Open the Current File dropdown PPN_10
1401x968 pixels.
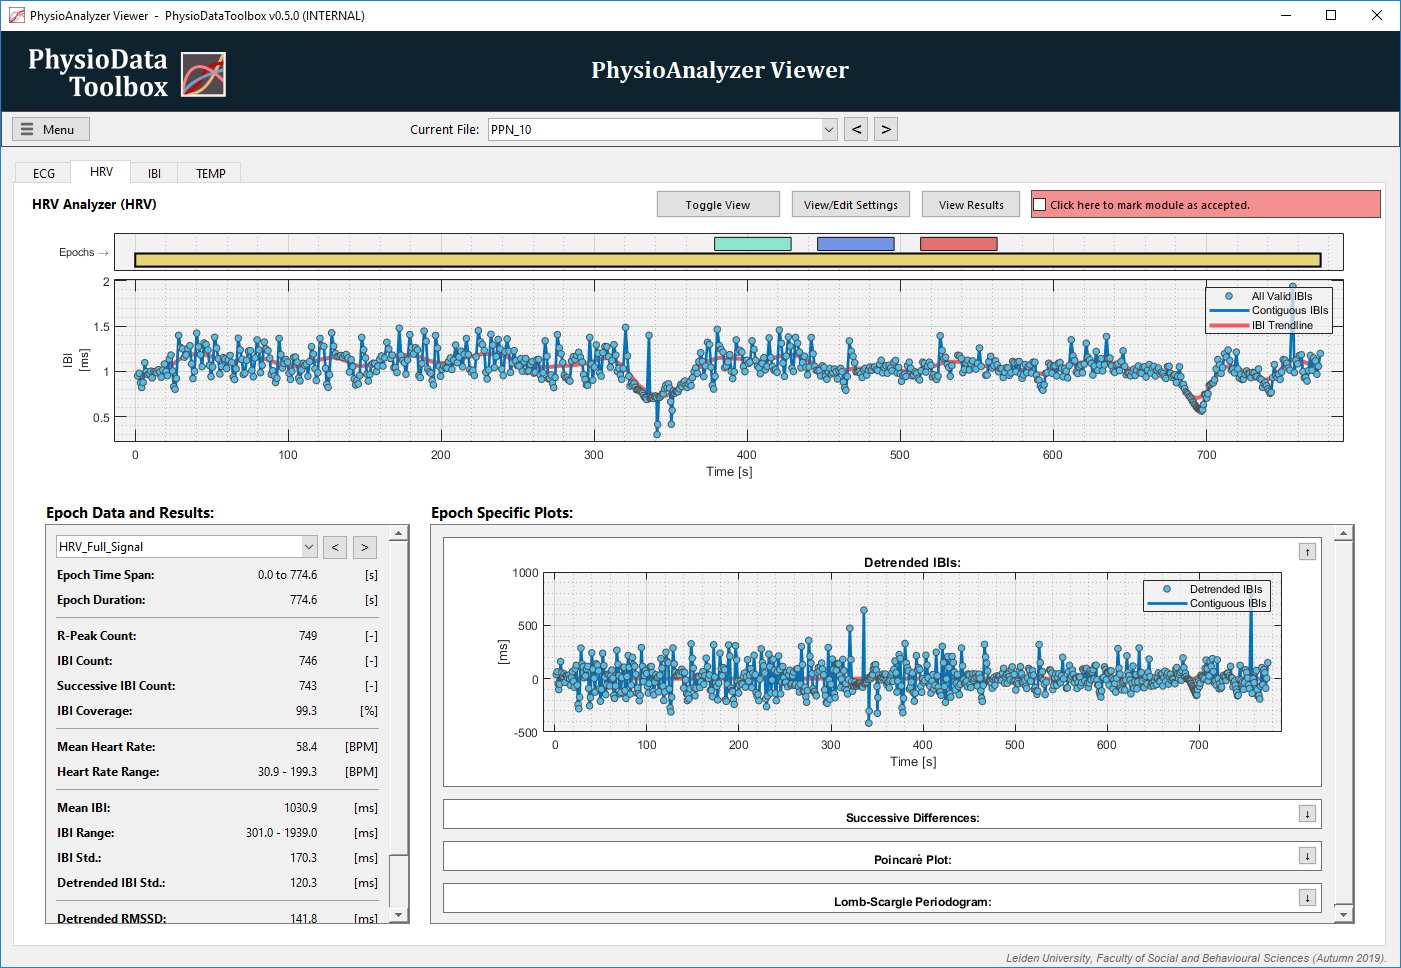[x=662, y=129]
